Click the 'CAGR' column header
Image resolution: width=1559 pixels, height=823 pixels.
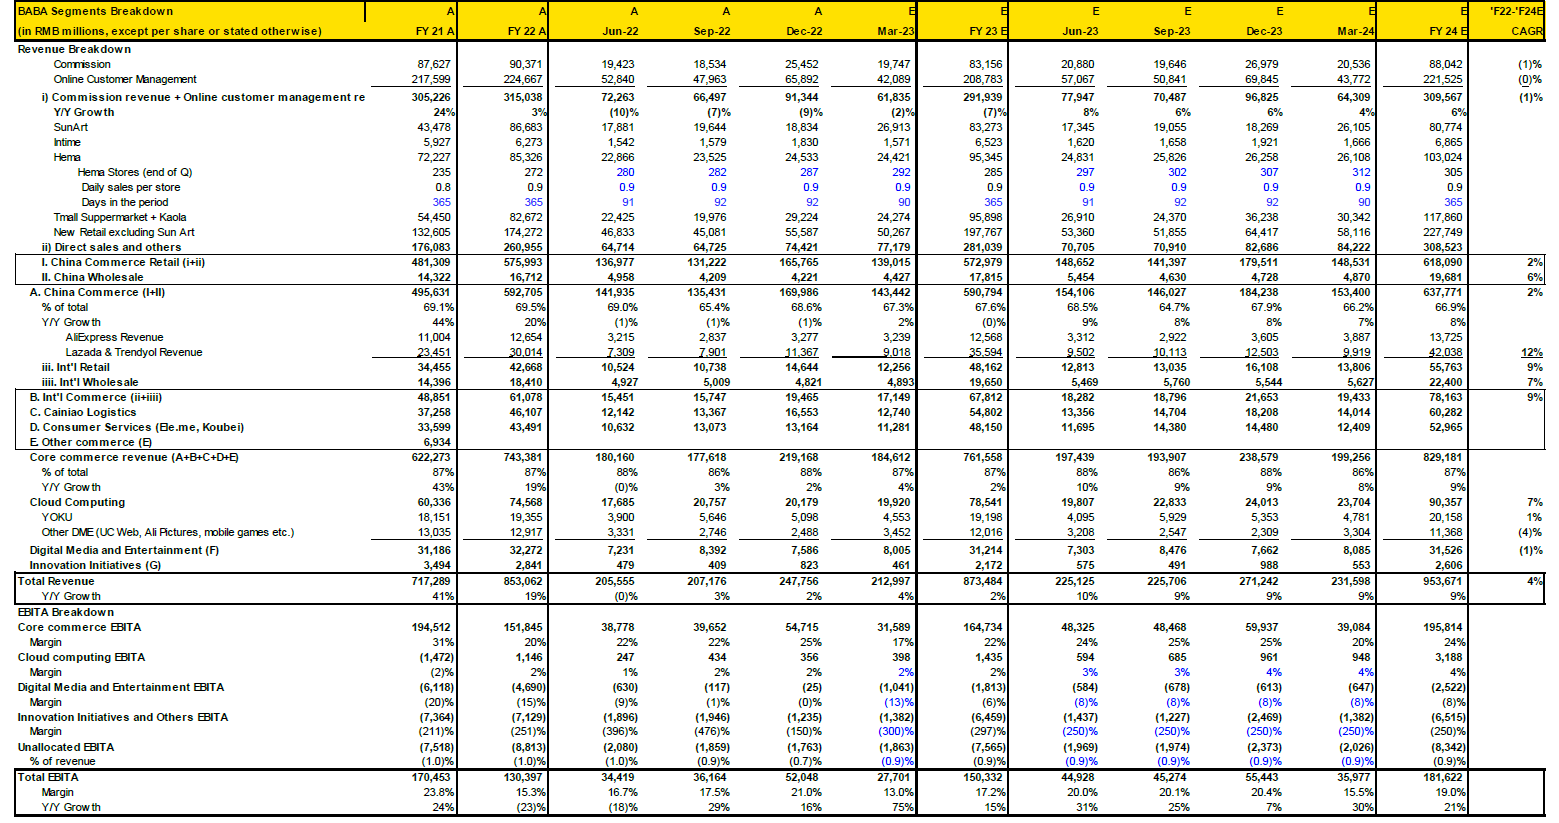coord(1527,31)
